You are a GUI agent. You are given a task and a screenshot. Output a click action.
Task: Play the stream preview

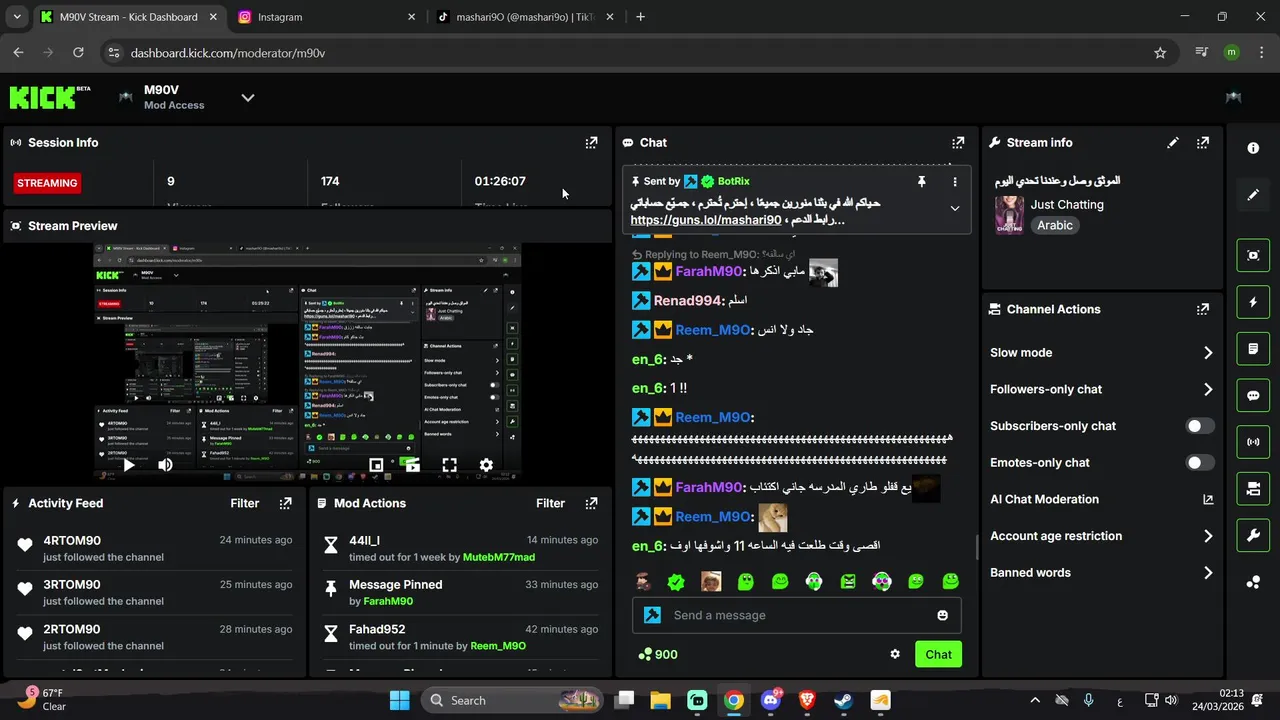pyautogui.click(x=129, y=465)
